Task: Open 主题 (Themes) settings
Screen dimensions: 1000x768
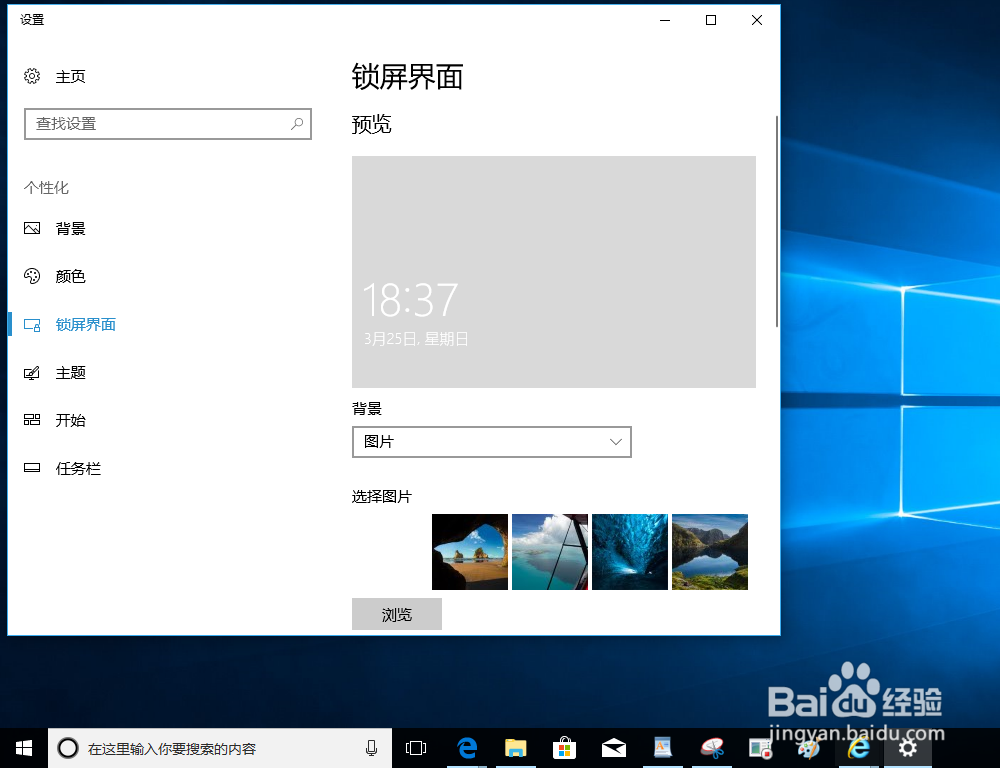Action: 70,372
